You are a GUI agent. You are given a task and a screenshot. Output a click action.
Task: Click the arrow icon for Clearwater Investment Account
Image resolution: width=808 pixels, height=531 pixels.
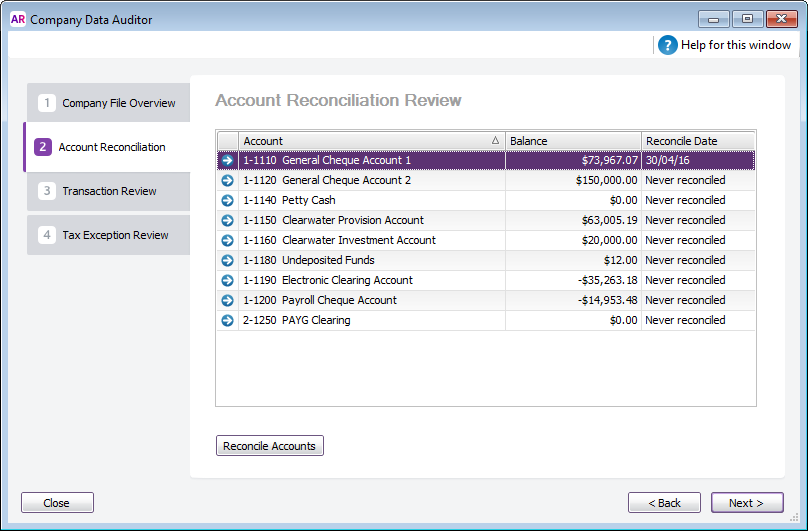227,240
